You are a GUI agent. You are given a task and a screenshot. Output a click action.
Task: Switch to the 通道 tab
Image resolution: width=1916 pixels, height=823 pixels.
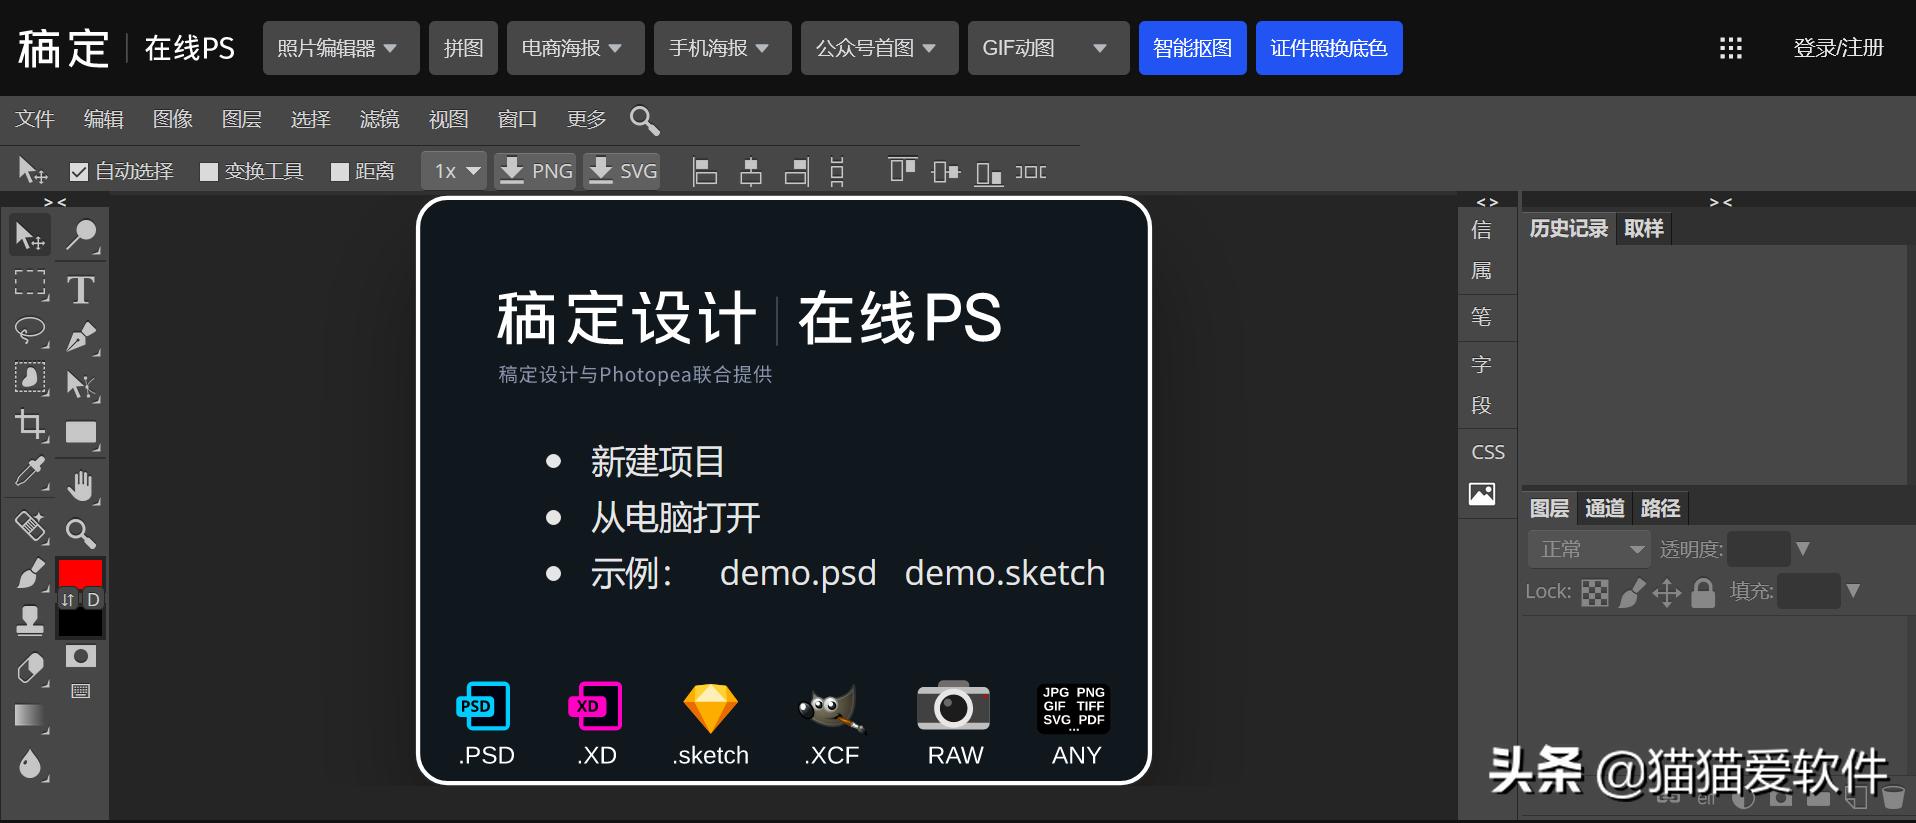pos(1605,509)
